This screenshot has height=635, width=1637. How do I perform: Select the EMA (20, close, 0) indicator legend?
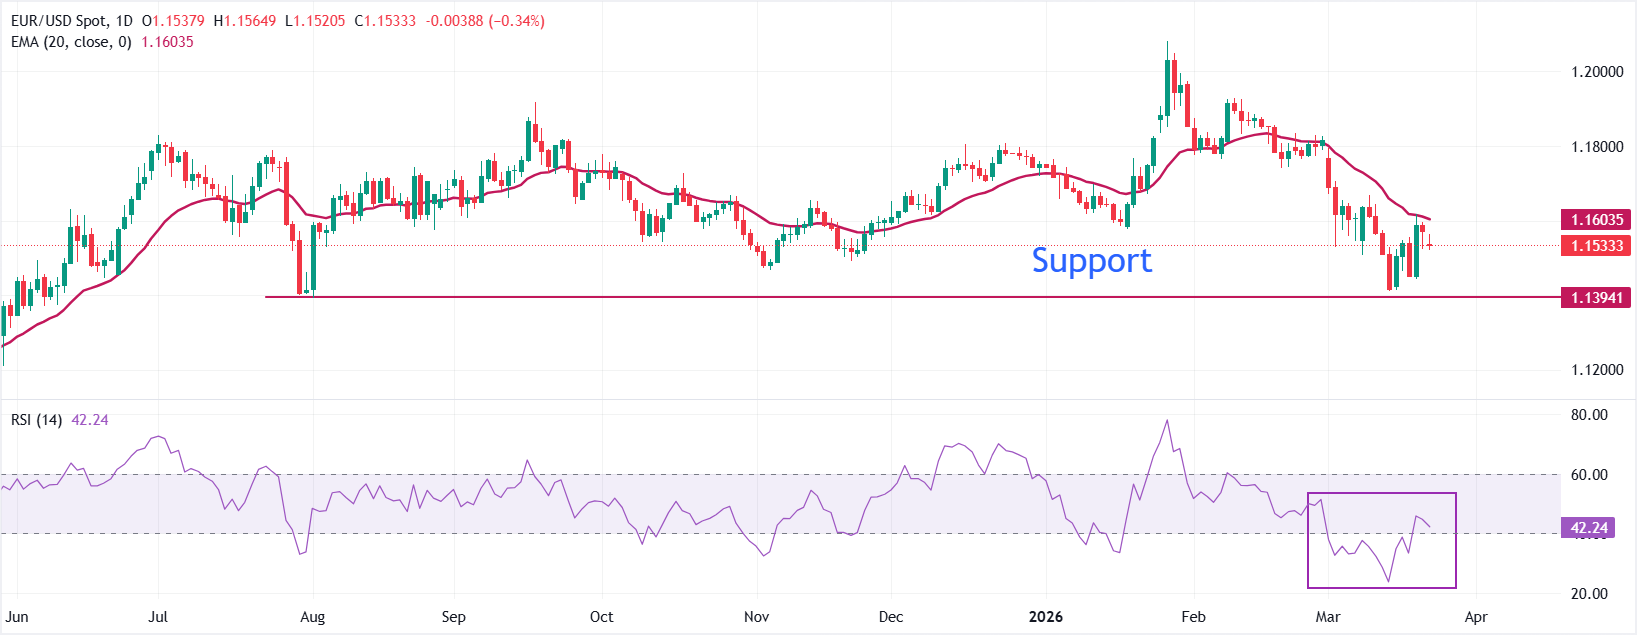click(71, 42)
